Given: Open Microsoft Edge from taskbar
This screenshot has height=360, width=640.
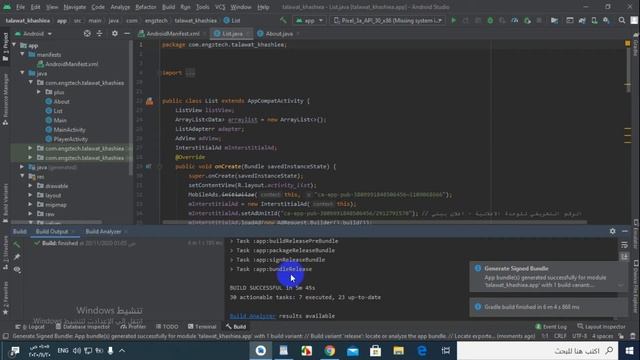Looking at the screenshot, I should pyautogui.click(x=422, y=351).
